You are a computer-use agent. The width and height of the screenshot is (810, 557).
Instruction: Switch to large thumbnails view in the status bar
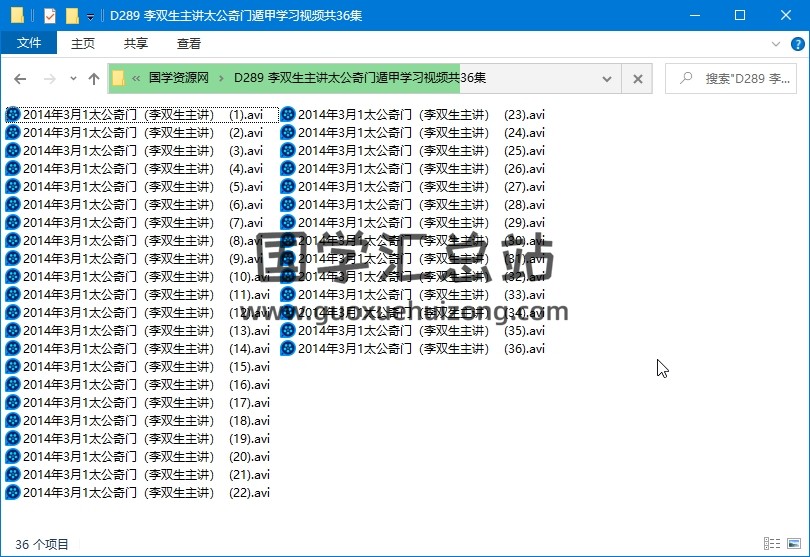tap(794, 544)
